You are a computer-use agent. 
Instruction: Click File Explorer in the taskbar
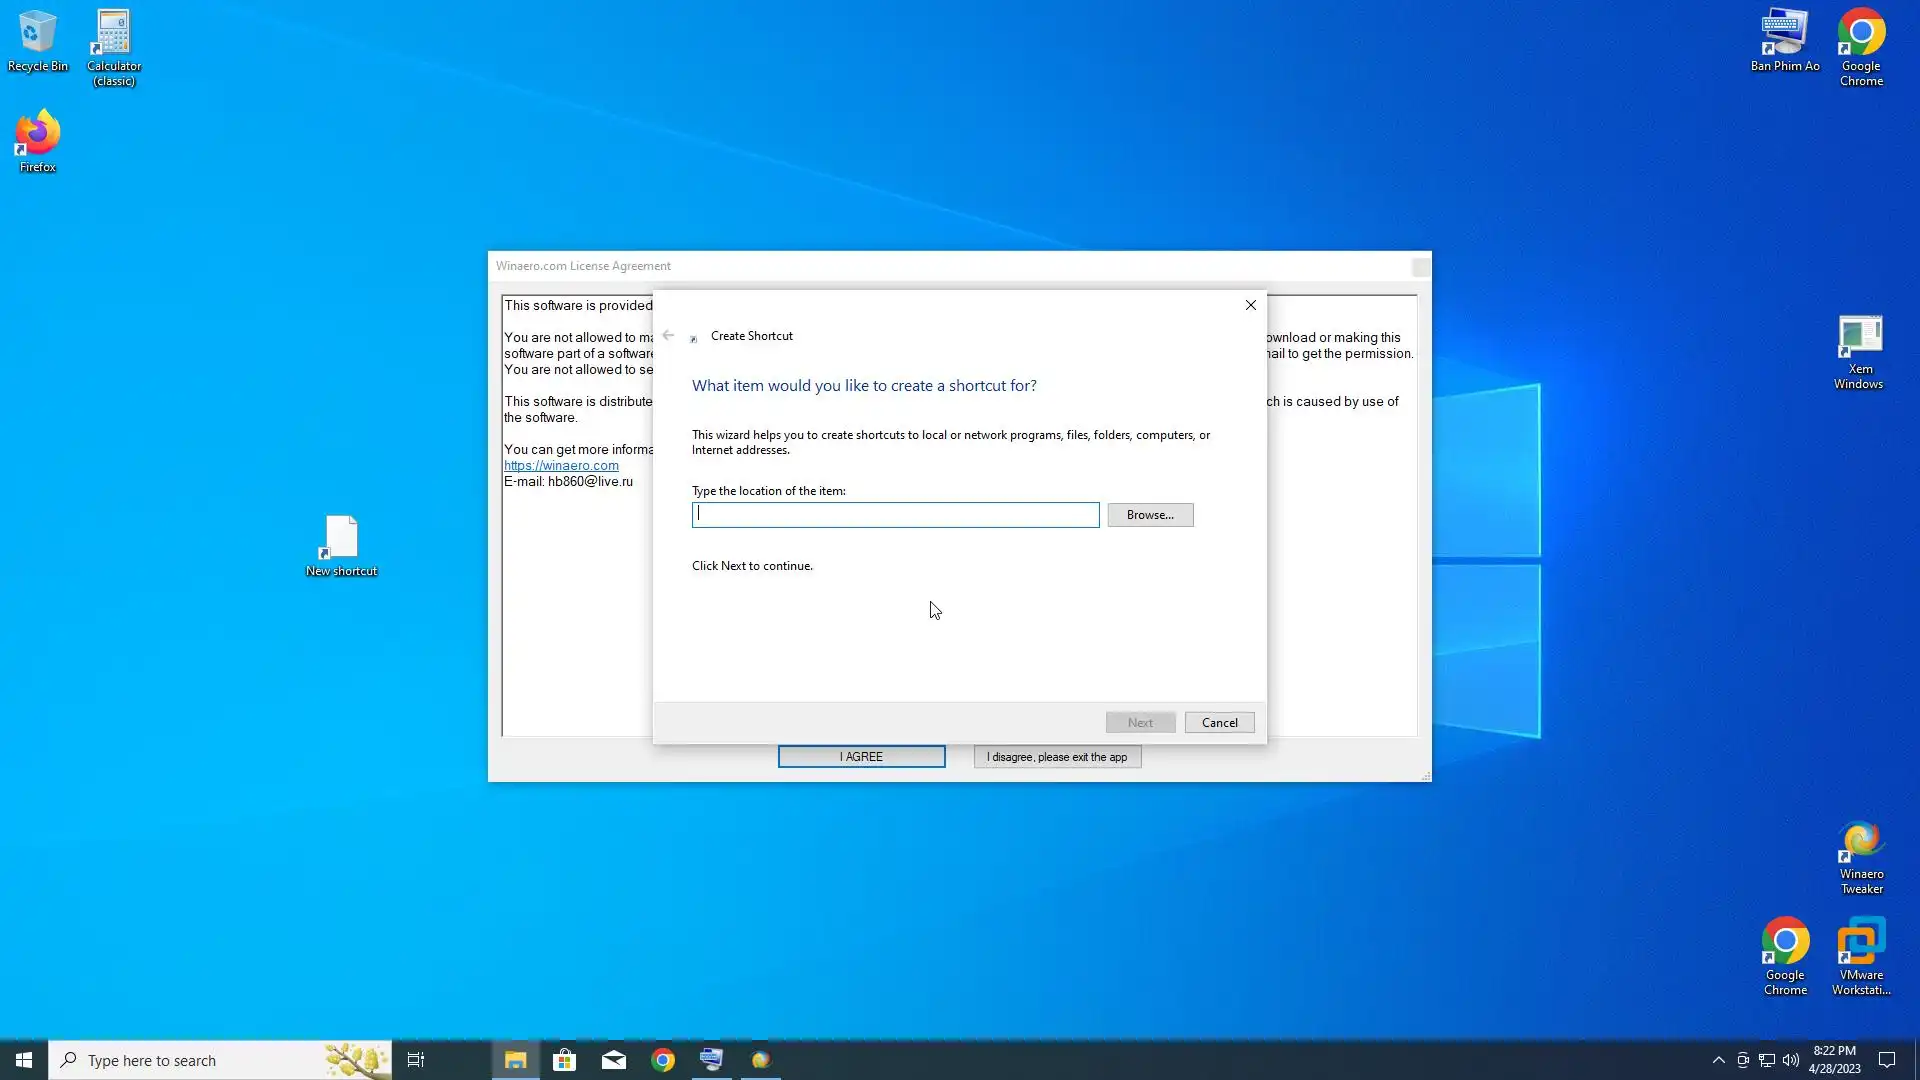515,1060
